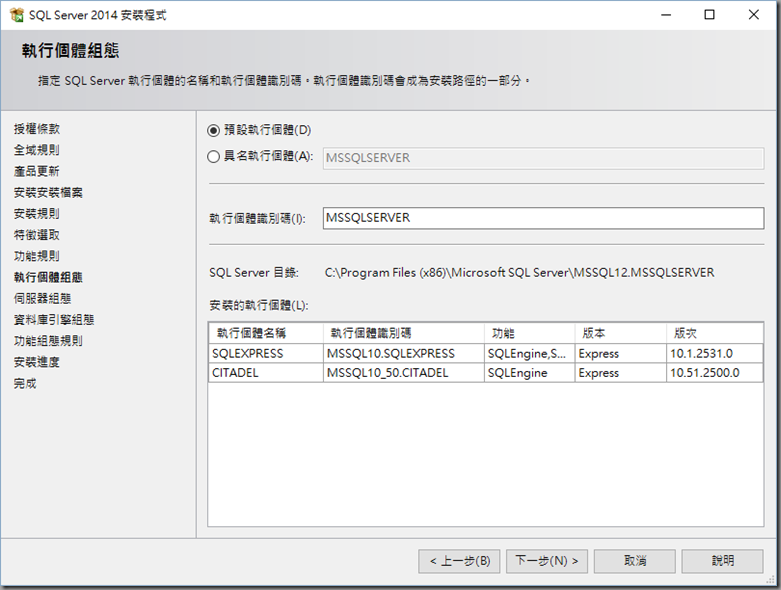Close the SQL Server 2014 setup window

pyautogui.click(x=754, y=15)
